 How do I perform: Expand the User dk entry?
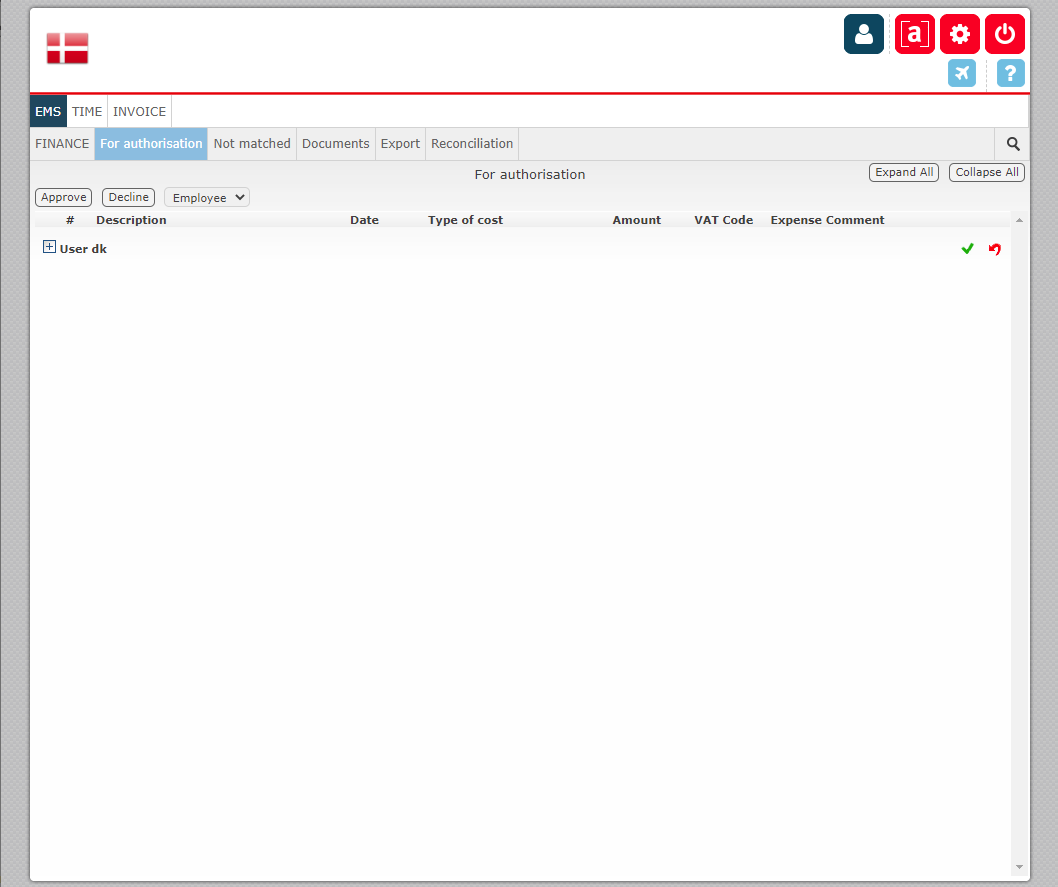tap(49, 245)
